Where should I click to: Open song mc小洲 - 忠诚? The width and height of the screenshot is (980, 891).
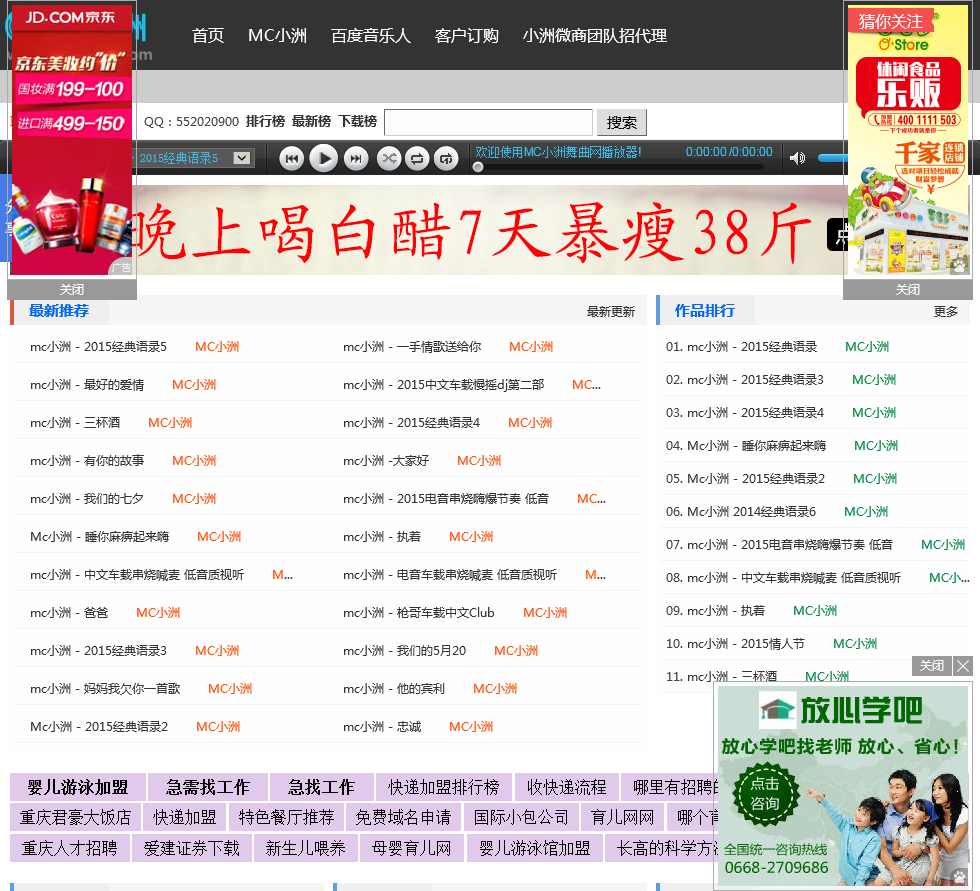[382, 727]
